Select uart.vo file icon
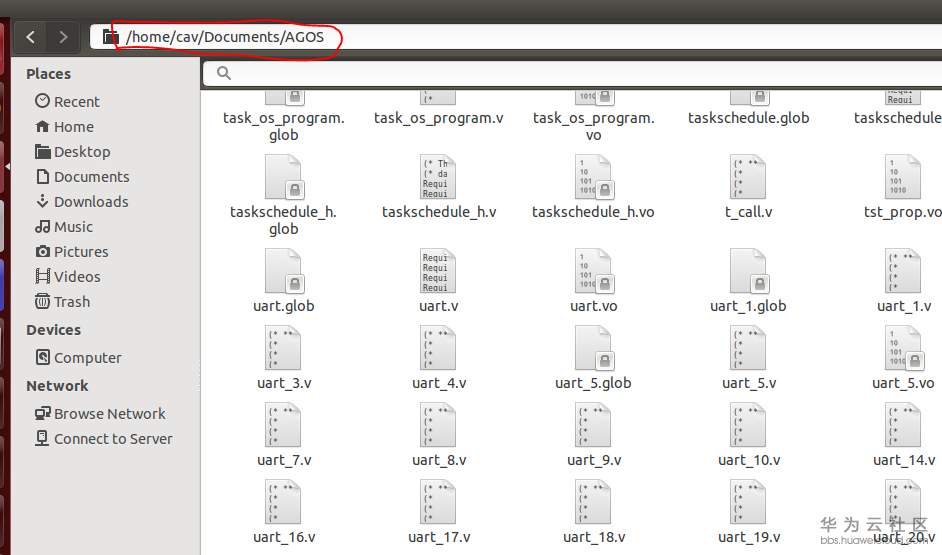 click(594, 271)
